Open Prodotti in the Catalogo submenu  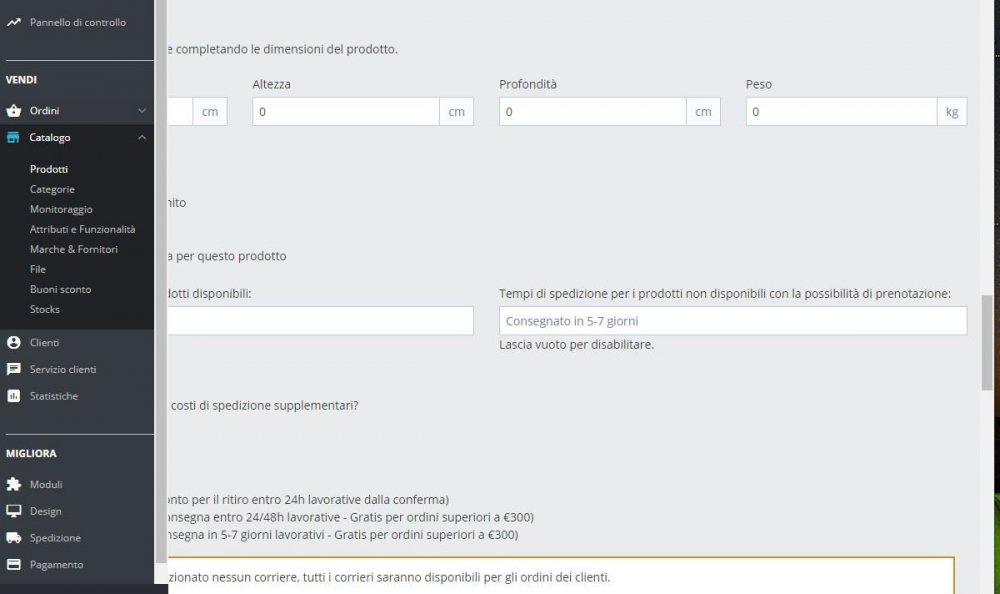tap(48, 169)
